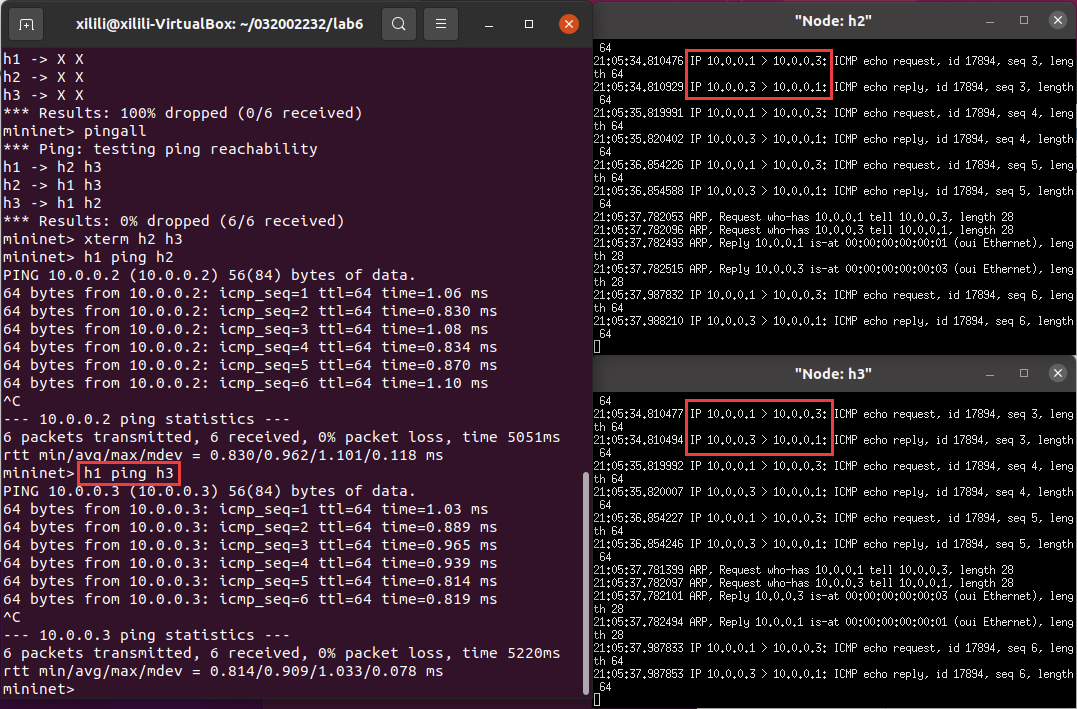Click h3 line timestamped 21:05:34.810477
Screen dimensions: 1077x709
click(833, 420)
